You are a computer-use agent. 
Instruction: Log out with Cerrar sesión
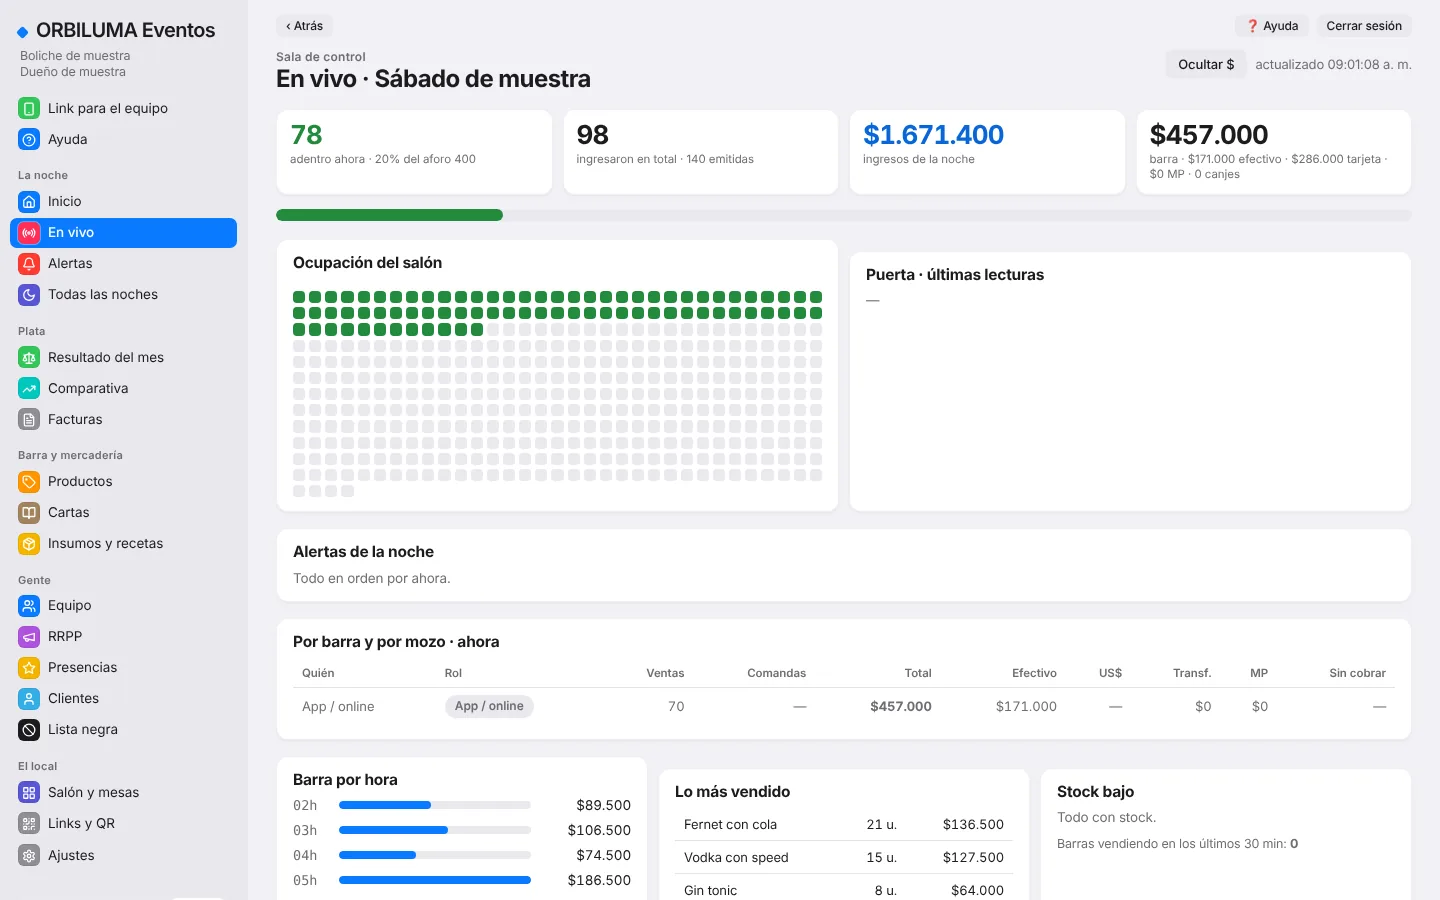pos(1364,26)
